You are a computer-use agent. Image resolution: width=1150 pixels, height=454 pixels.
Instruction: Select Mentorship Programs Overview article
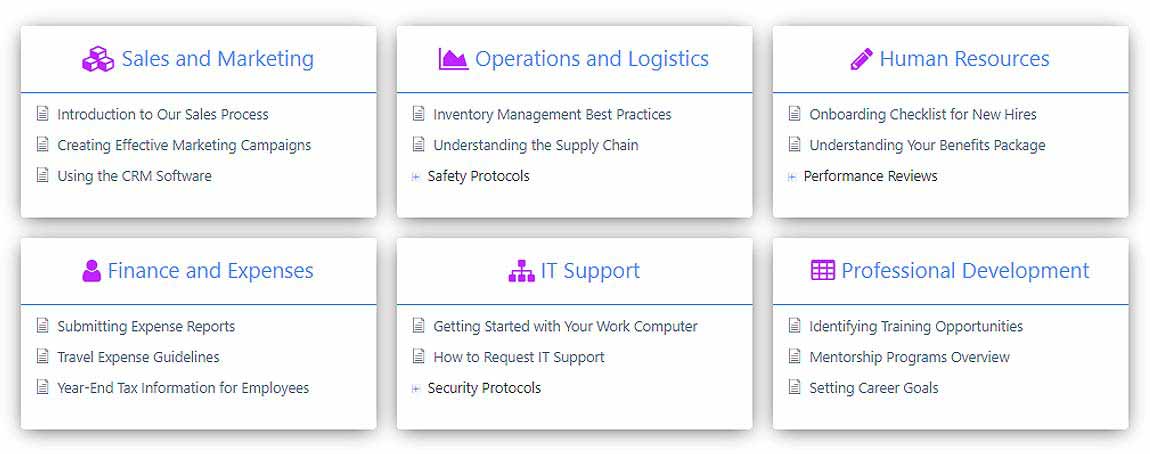(910, 357)
